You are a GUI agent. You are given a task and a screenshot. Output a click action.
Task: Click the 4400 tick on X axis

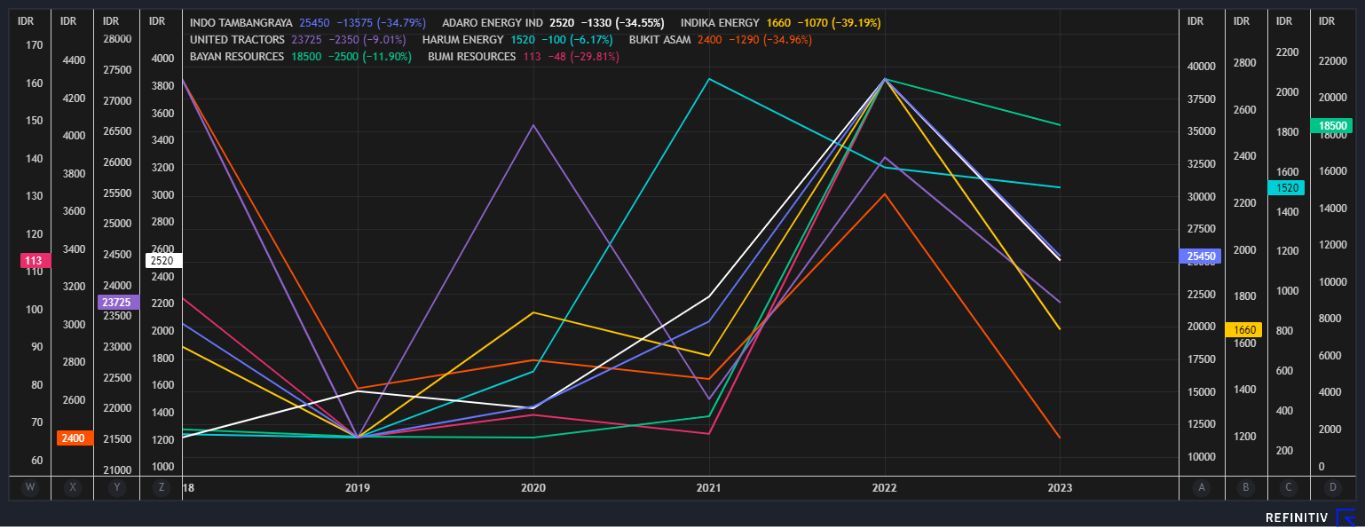[x=74, y=60]
